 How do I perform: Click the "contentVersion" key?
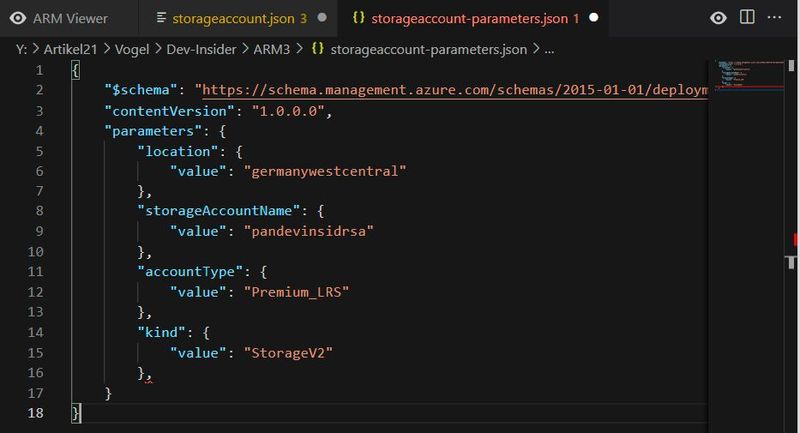(x=169, y=111)
